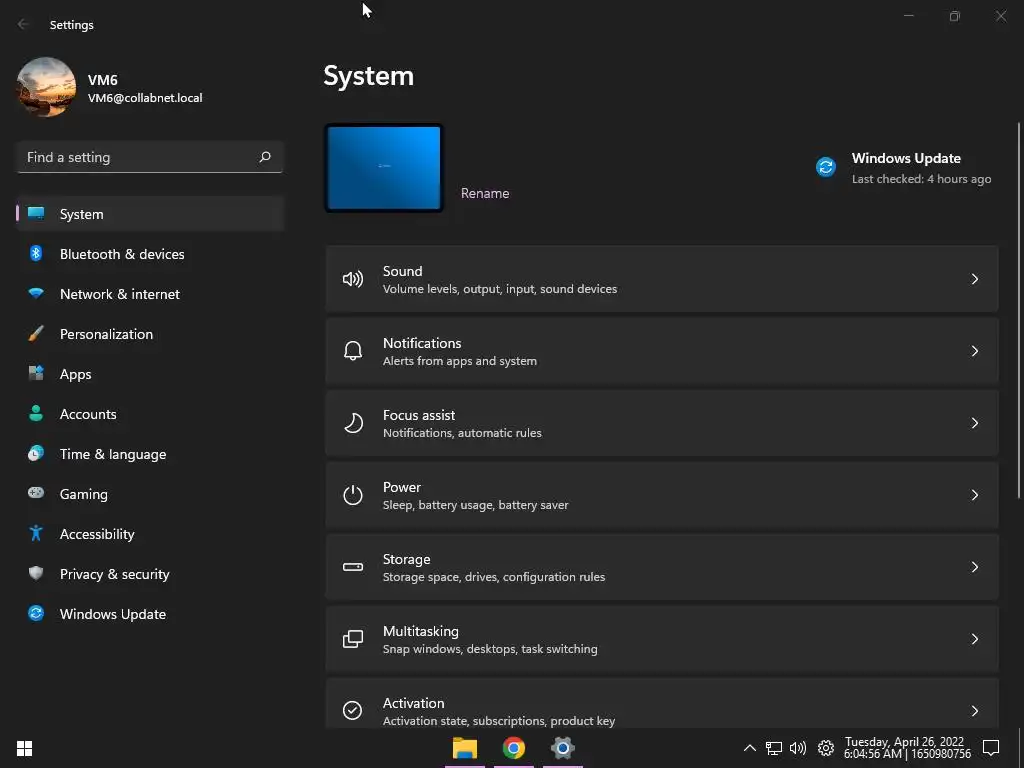Click the taskbar date and time
The image size is (1024, 768).
(x=907, y=748)
